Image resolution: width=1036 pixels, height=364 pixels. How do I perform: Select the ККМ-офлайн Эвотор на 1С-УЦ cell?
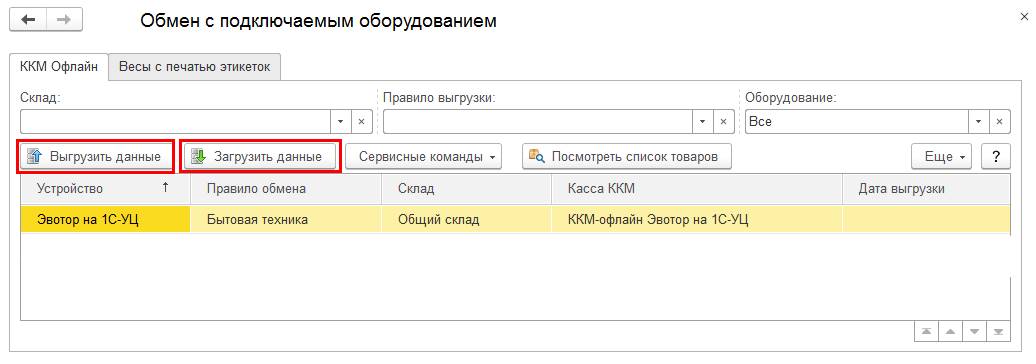click(x=696, y=219)
